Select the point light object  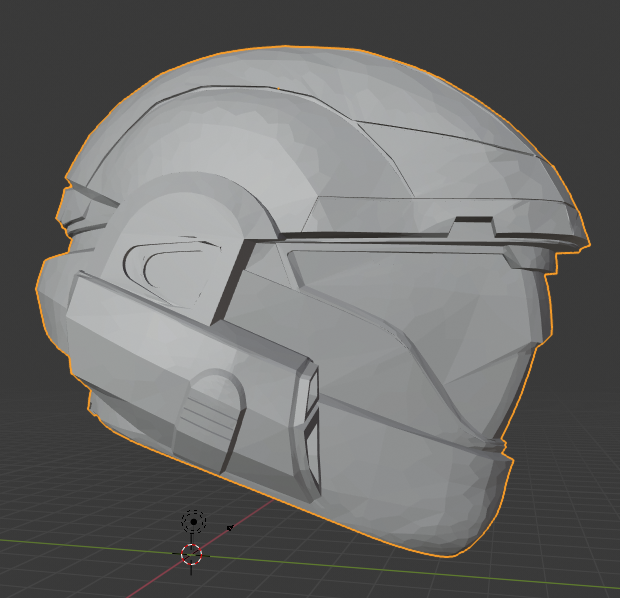click(193, 522)
